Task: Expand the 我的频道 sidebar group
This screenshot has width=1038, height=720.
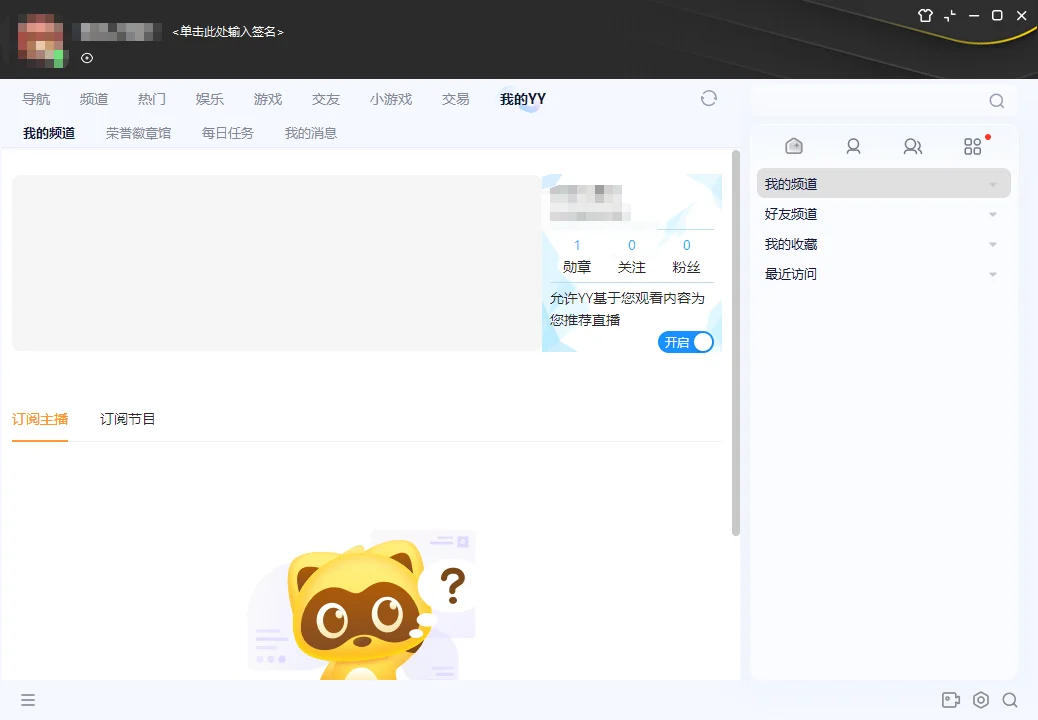Action: tap(883, 183)
